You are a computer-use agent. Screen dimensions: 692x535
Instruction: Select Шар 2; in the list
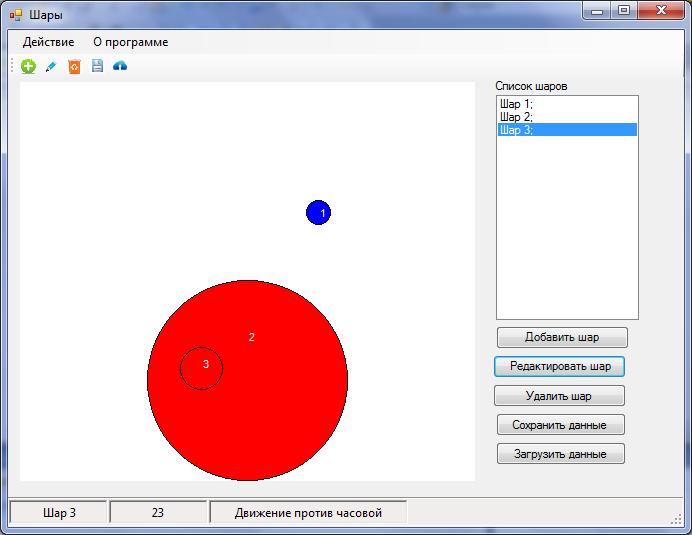point(567,117)
